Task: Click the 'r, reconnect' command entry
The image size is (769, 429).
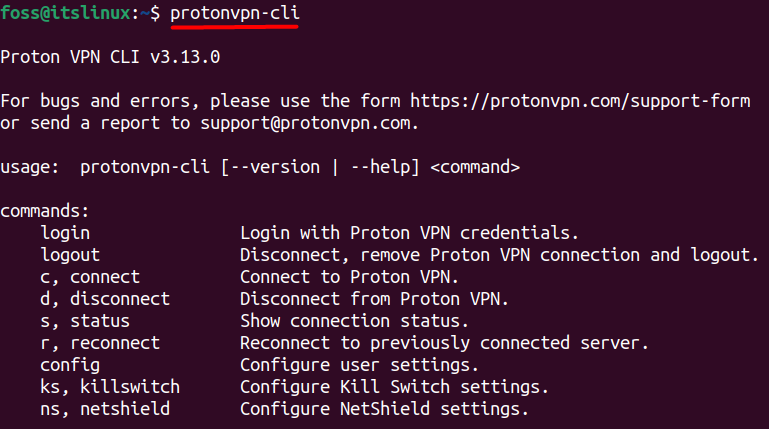Action: [100, 343]
